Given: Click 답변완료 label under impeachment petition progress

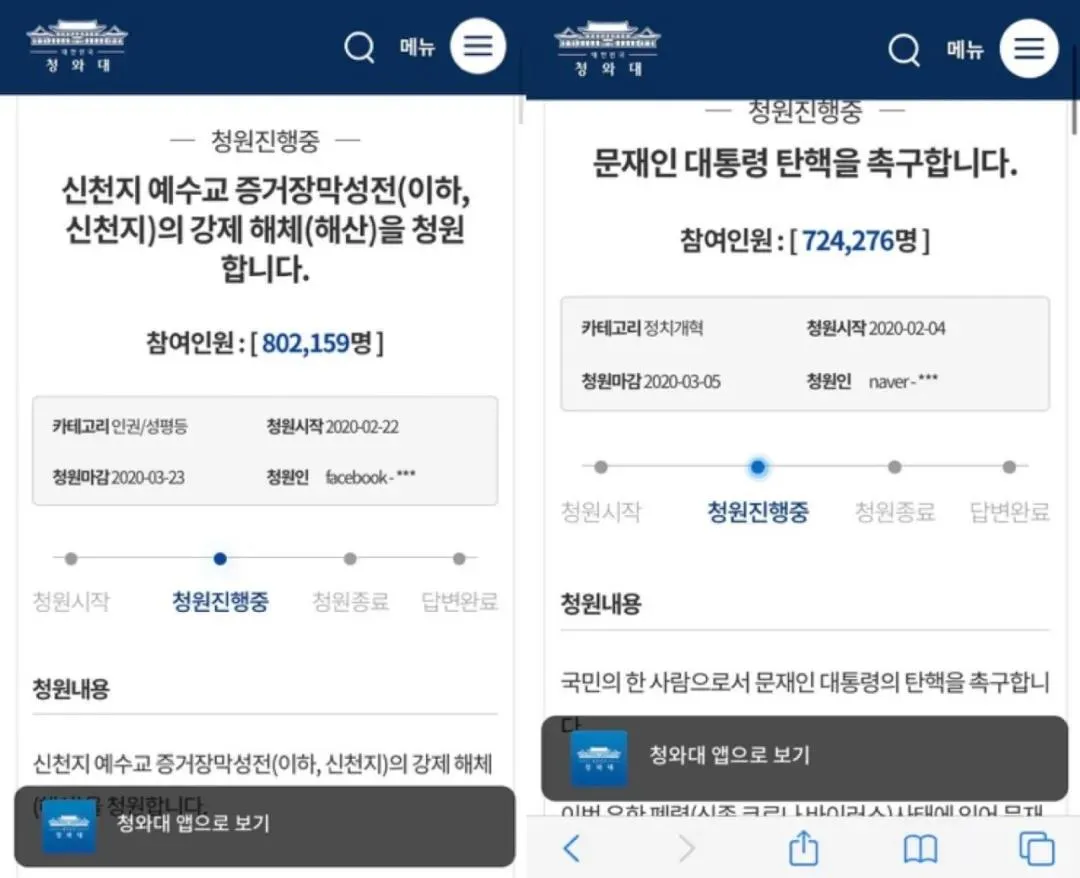Looking at the screenshot, I should tap(1009, 512).
